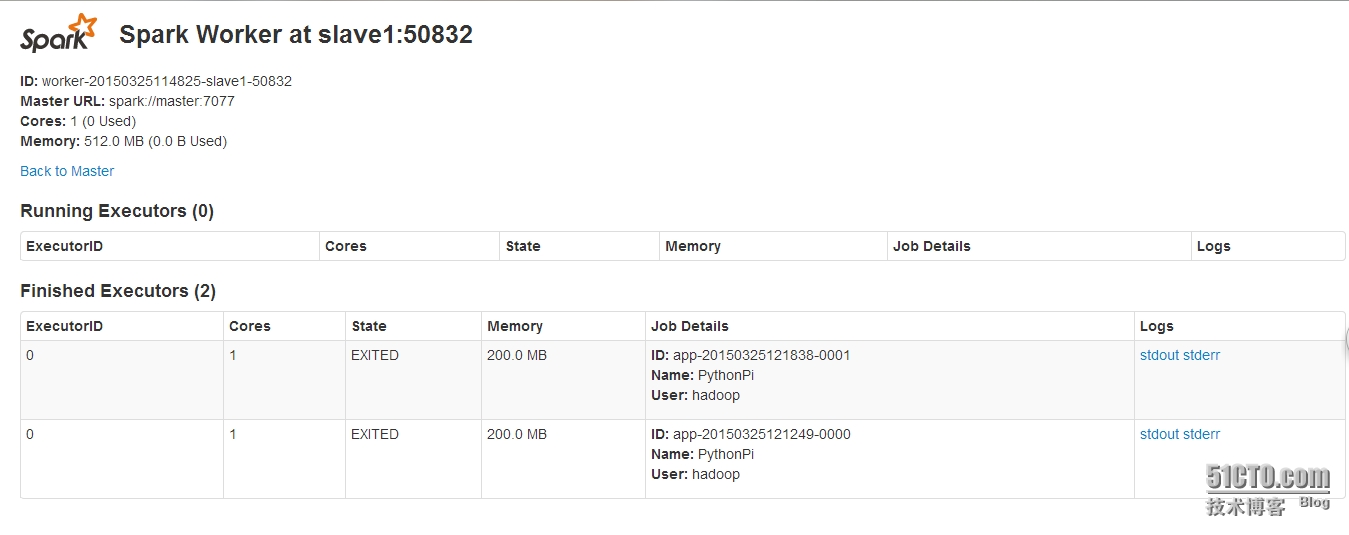Click cores value 1 in app-20150325121838-0001 row
The image size is (1349, 535).
click(233, 355)
